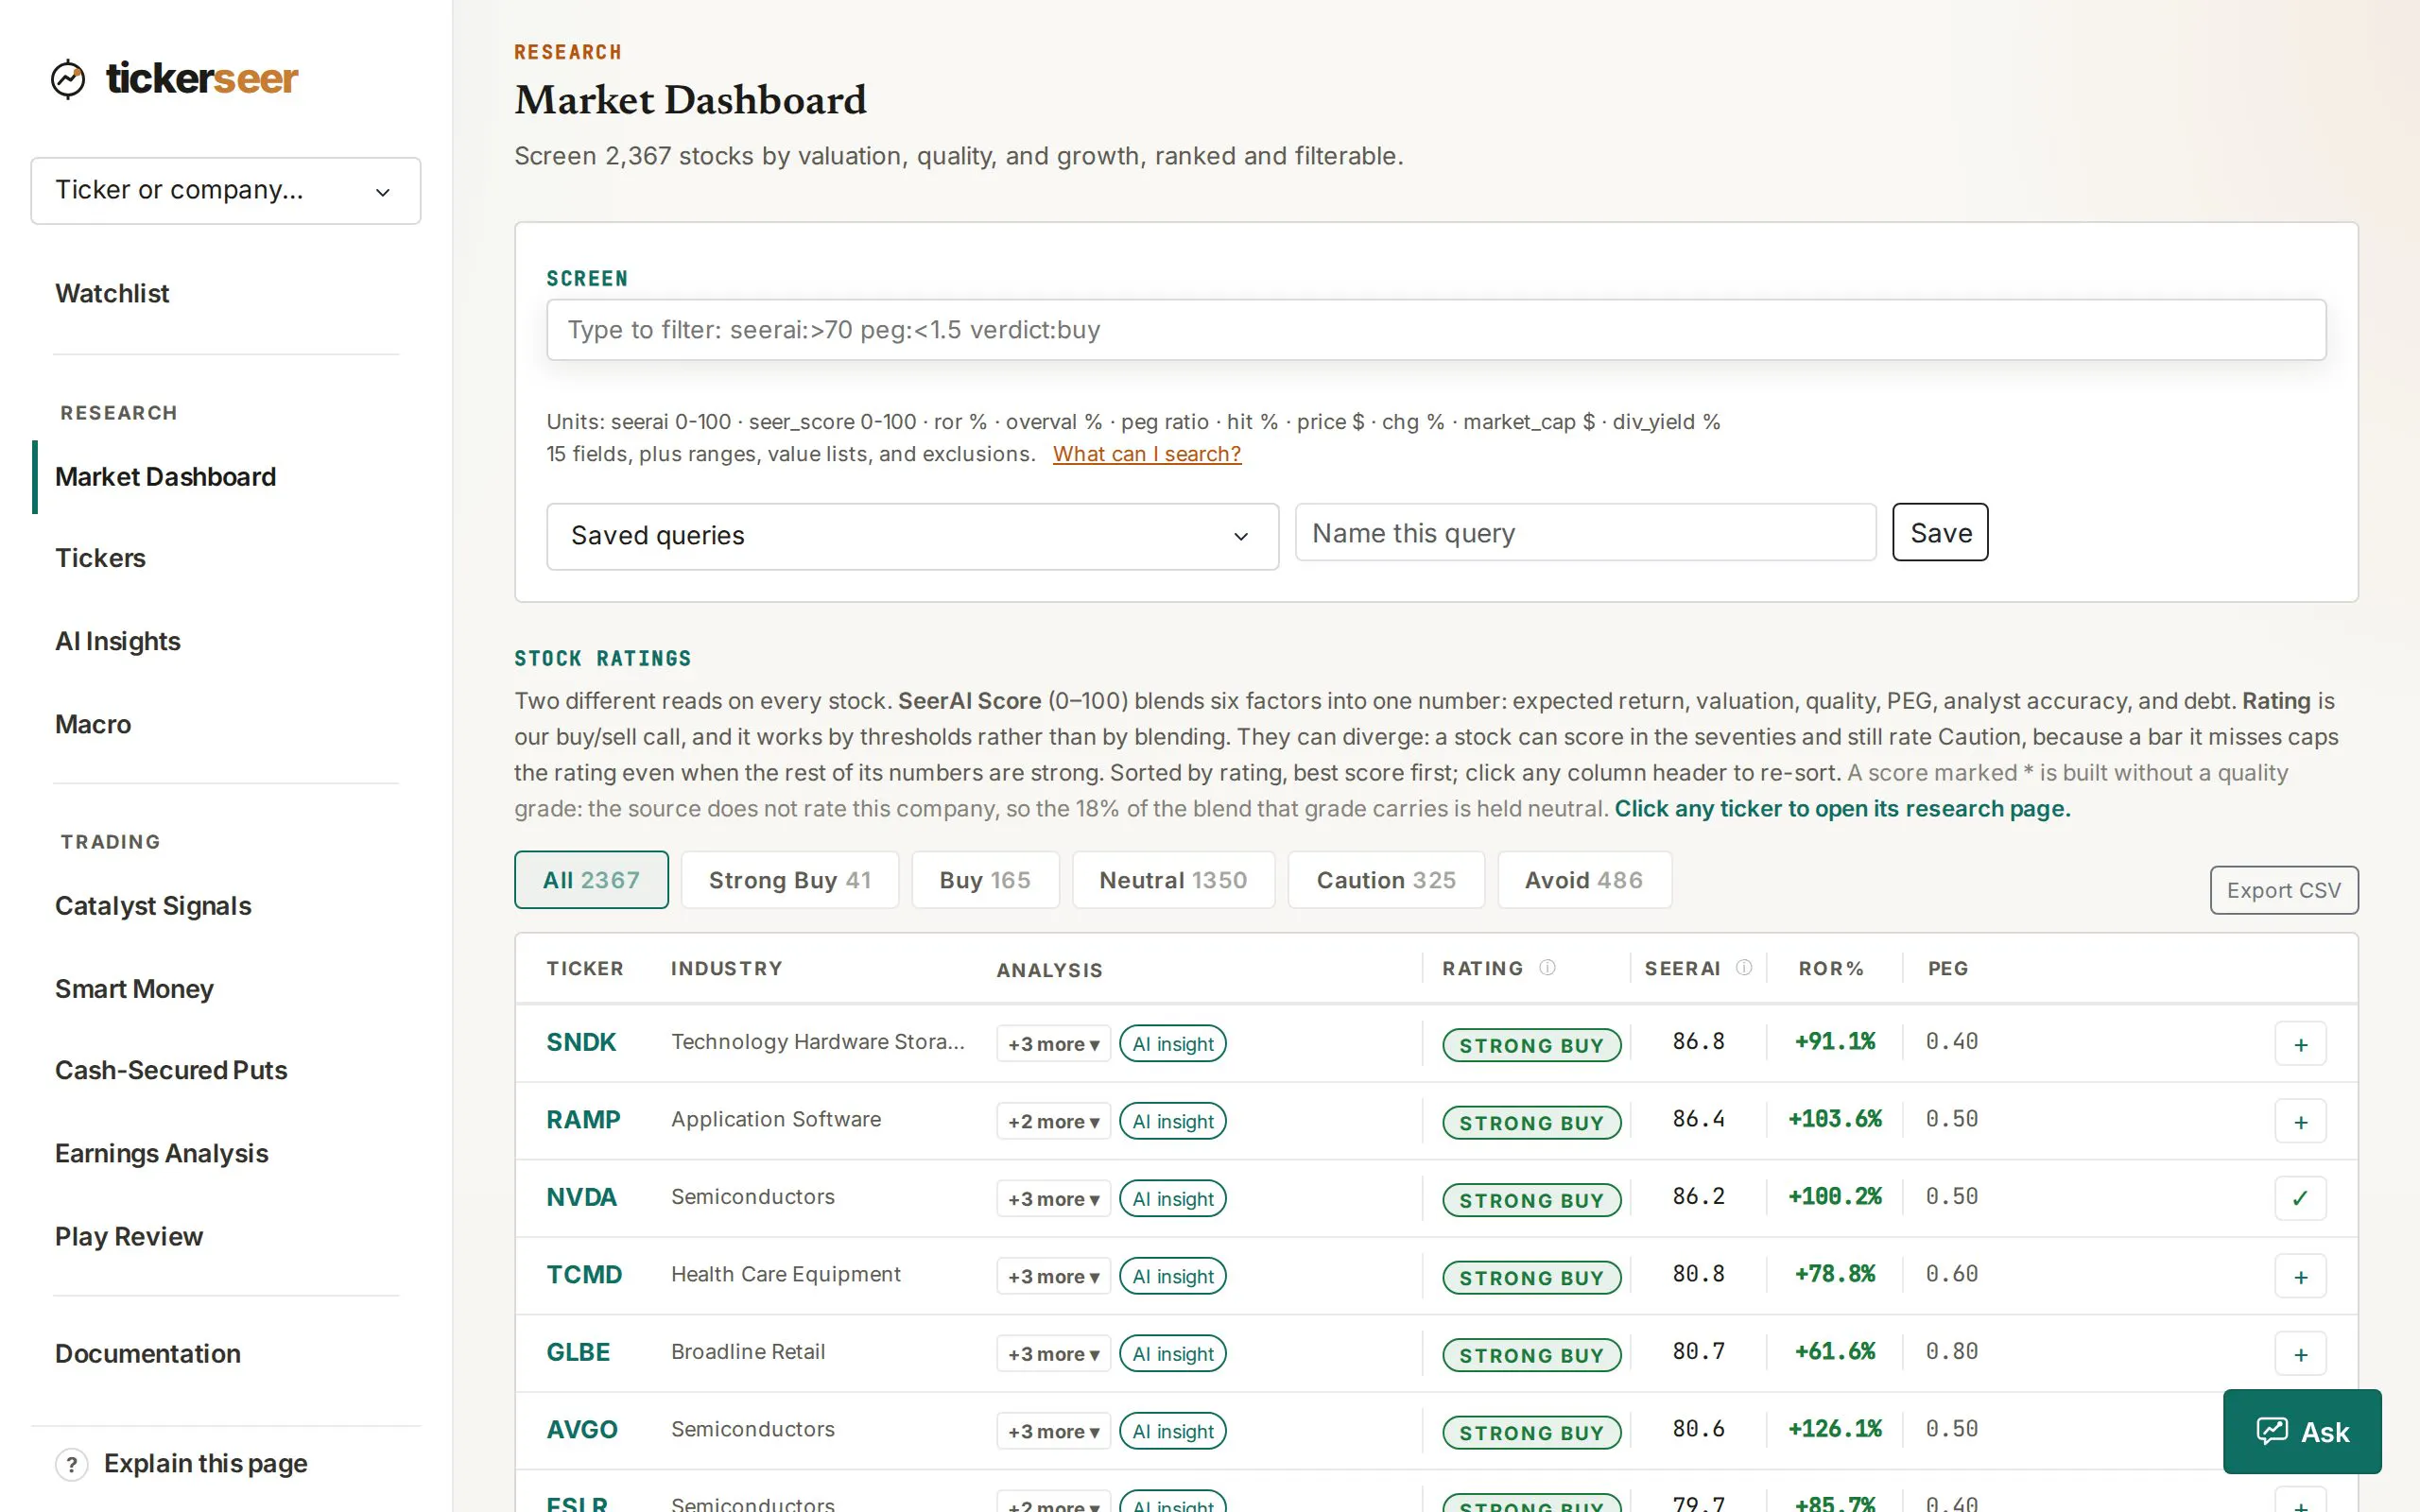2420x1512 pixels.
Task: Open the NVDA ticker research page
Action: 581,1197
